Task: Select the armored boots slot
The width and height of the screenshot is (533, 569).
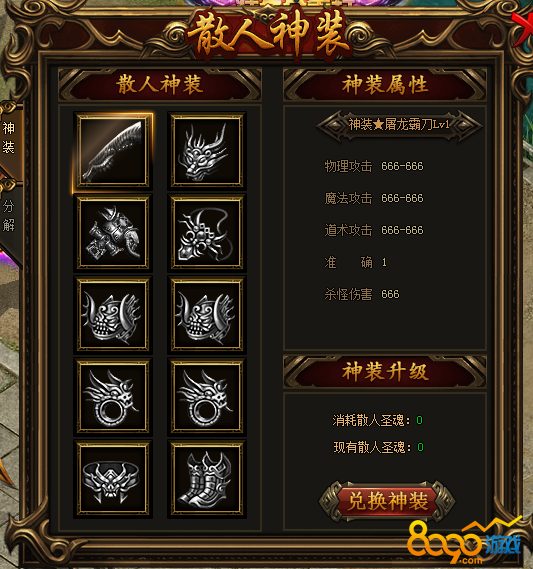Action: click(207, 478)
